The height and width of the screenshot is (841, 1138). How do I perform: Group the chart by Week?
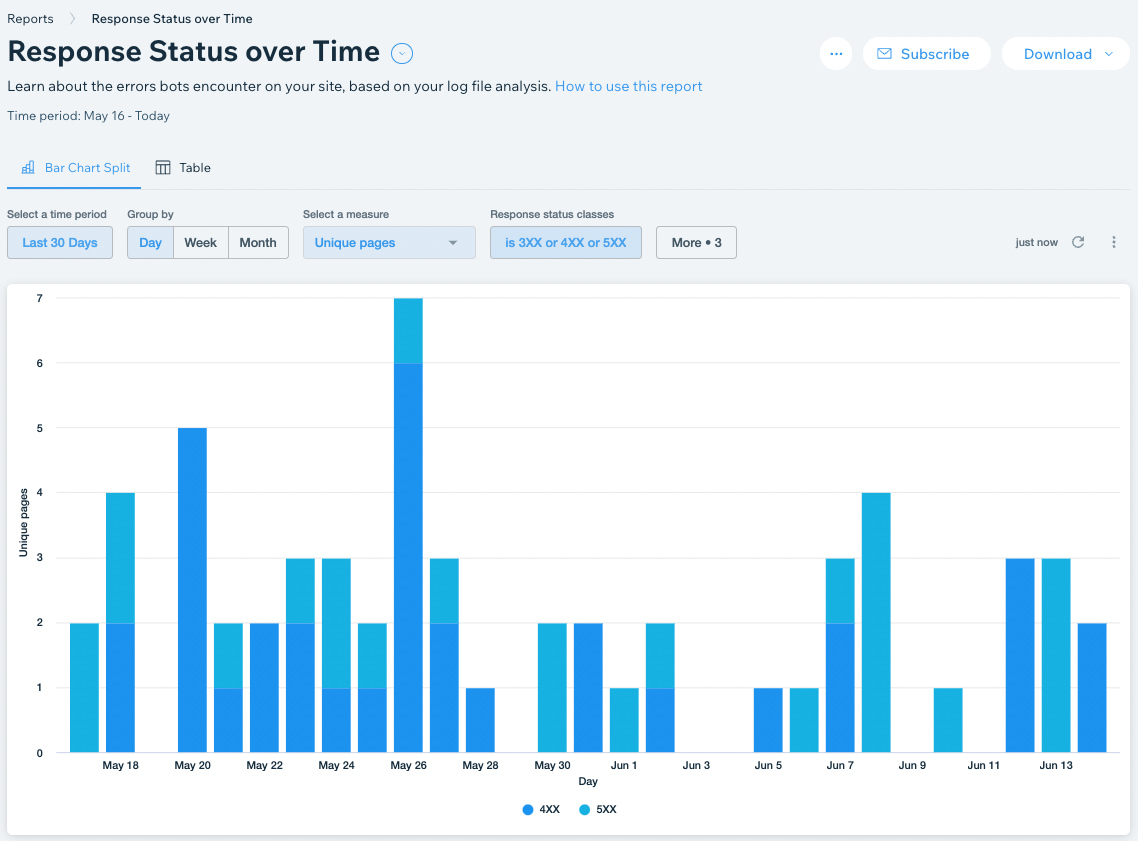[x=200, y=242]
